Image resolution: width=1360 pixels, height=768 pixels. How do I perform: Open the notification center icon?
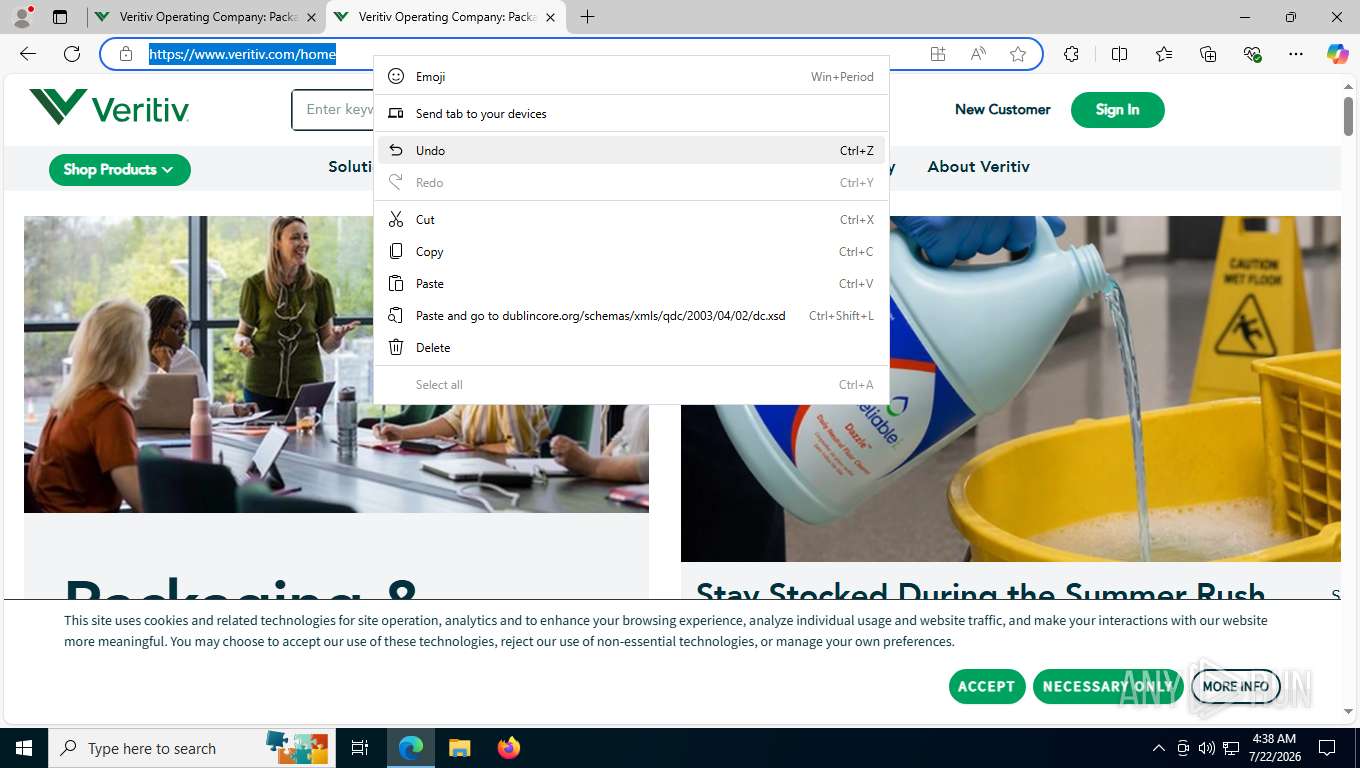point(1327,748)
